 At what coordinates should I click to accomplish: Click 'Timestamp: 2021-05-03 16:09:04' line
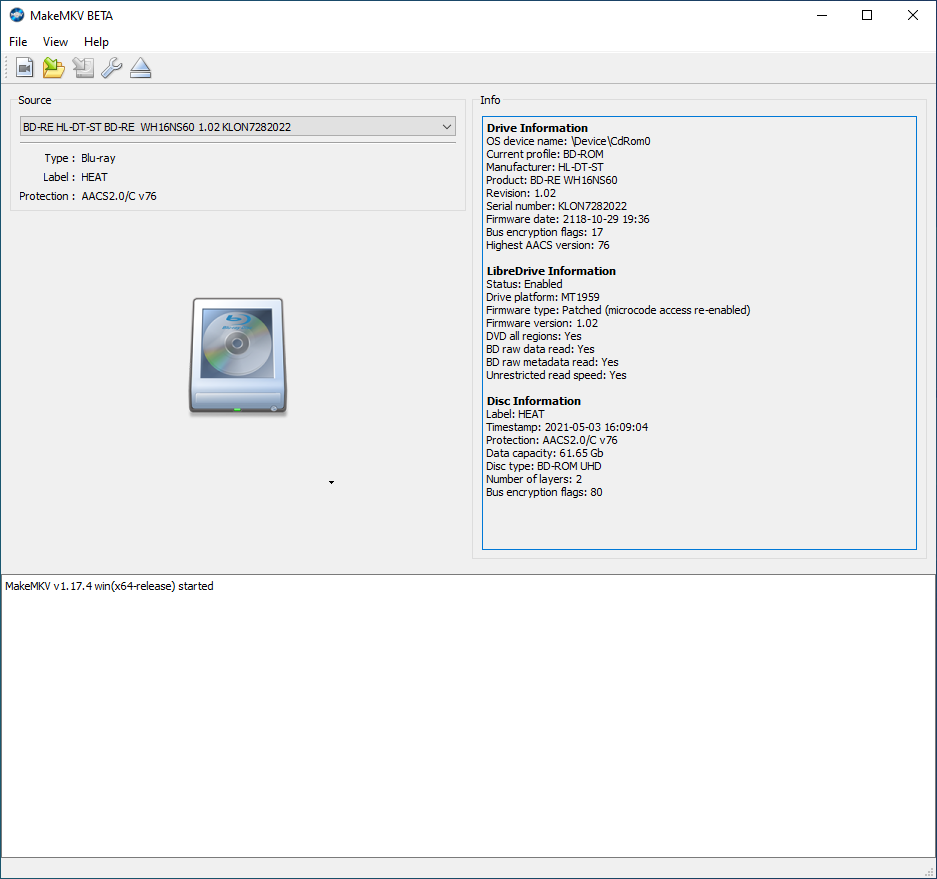click(x=567, y=427)
